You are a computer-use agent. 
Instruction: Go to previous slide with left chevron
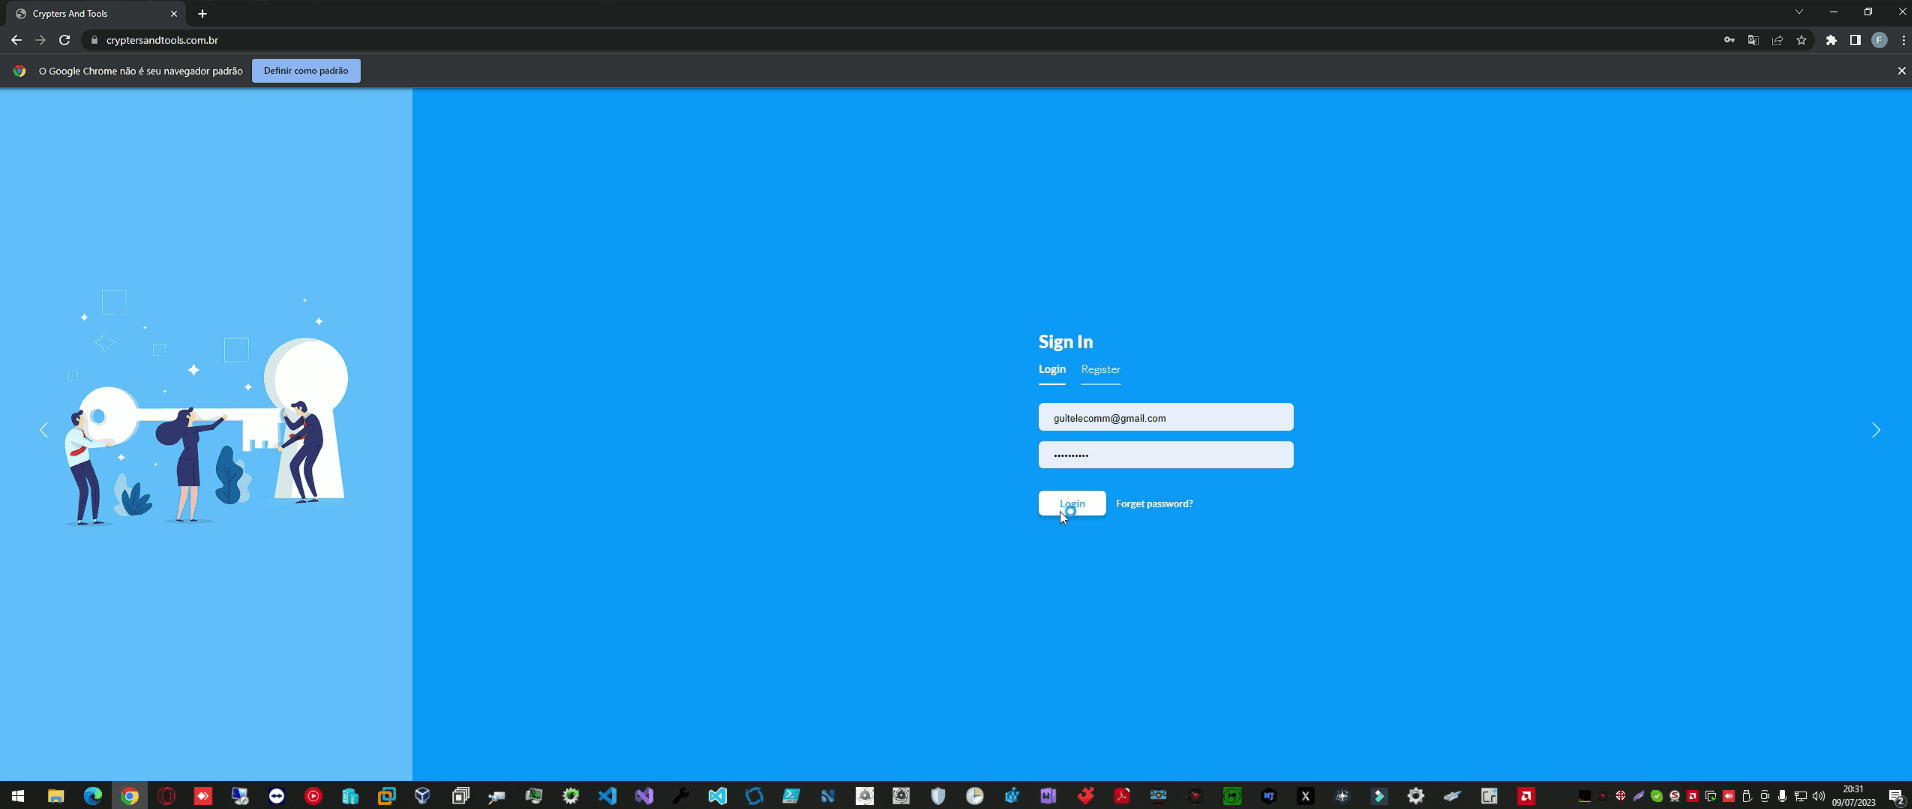pos(44,430)
